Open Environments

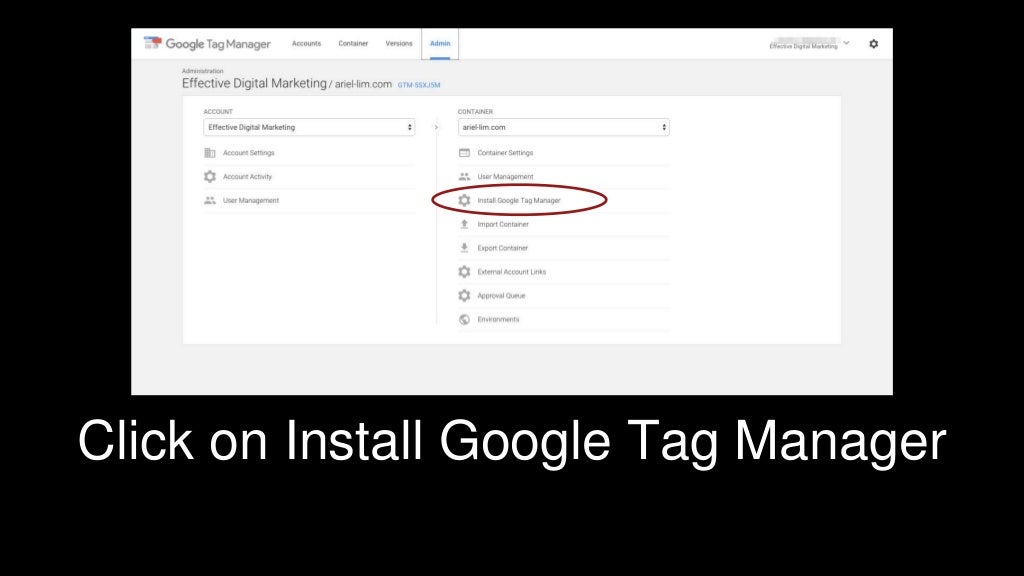(498, 319)
